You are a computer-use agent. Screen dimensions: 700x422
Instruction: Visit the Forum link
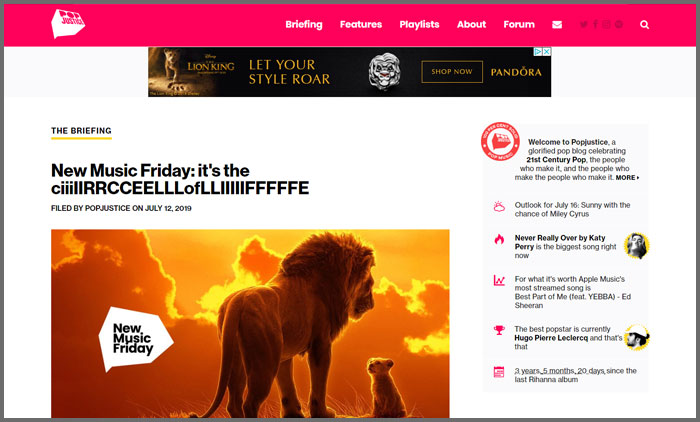[519, 25]
